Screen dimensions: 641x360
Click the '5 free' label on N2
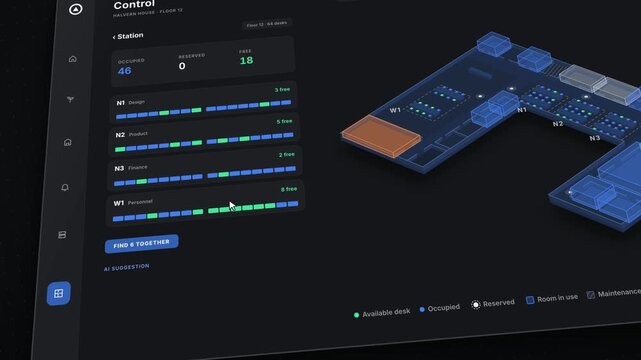point(284,121)
